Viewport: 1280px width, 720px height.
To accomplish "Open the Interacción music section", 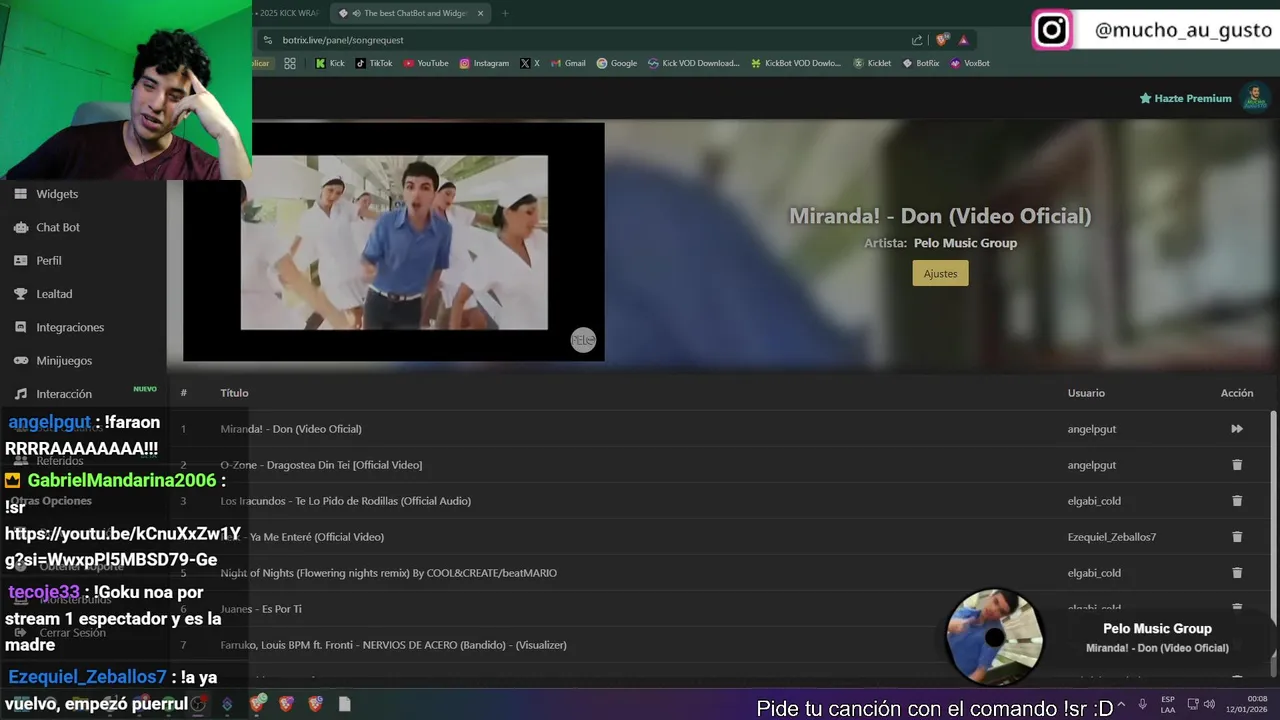I will tap(64, 394).
